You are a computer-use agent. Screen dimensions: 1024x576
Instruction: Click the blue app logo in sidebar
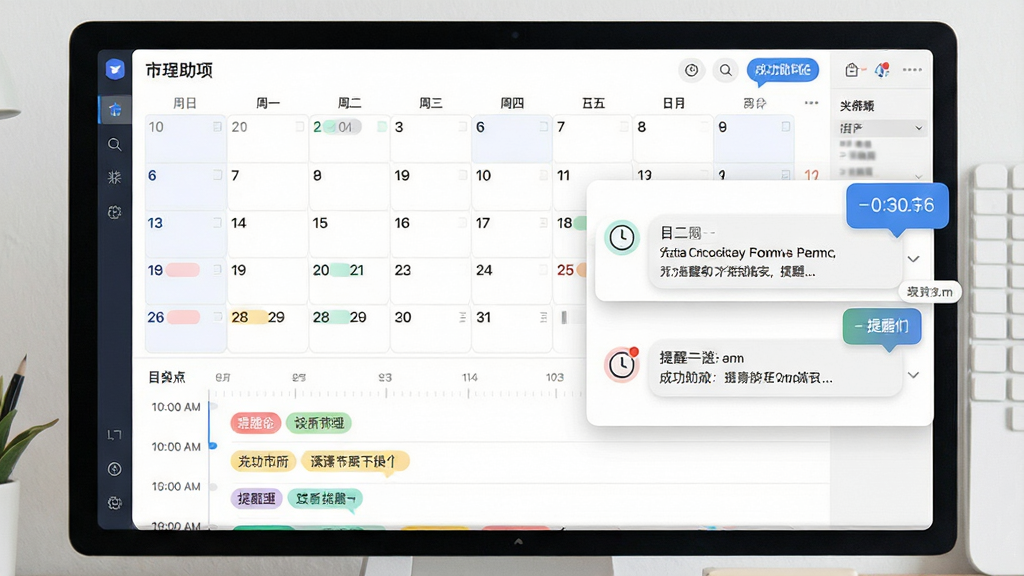point(115,69)
